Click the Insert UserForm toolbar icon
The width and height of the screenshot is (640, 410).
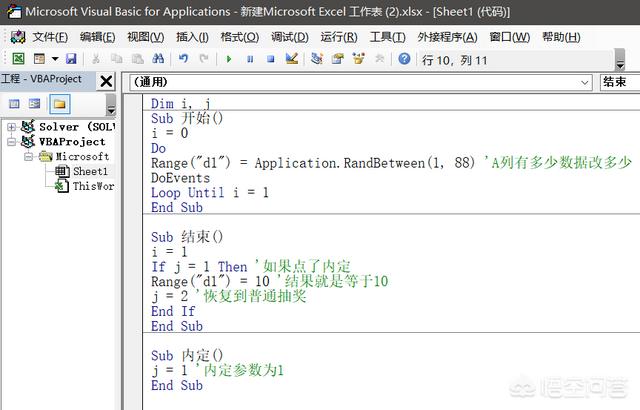click(40, 59)
